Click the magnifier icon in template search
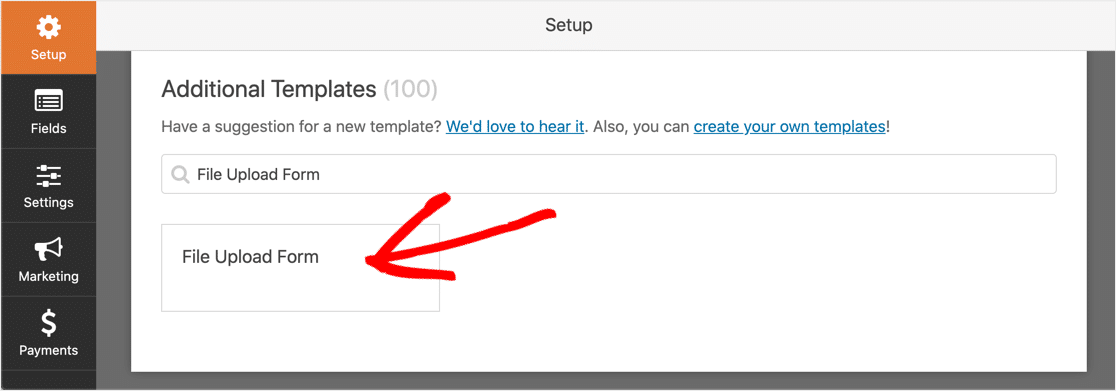The height and width of the screenshot is (391, 1116). pyautogui.click(x=181, y=174)
